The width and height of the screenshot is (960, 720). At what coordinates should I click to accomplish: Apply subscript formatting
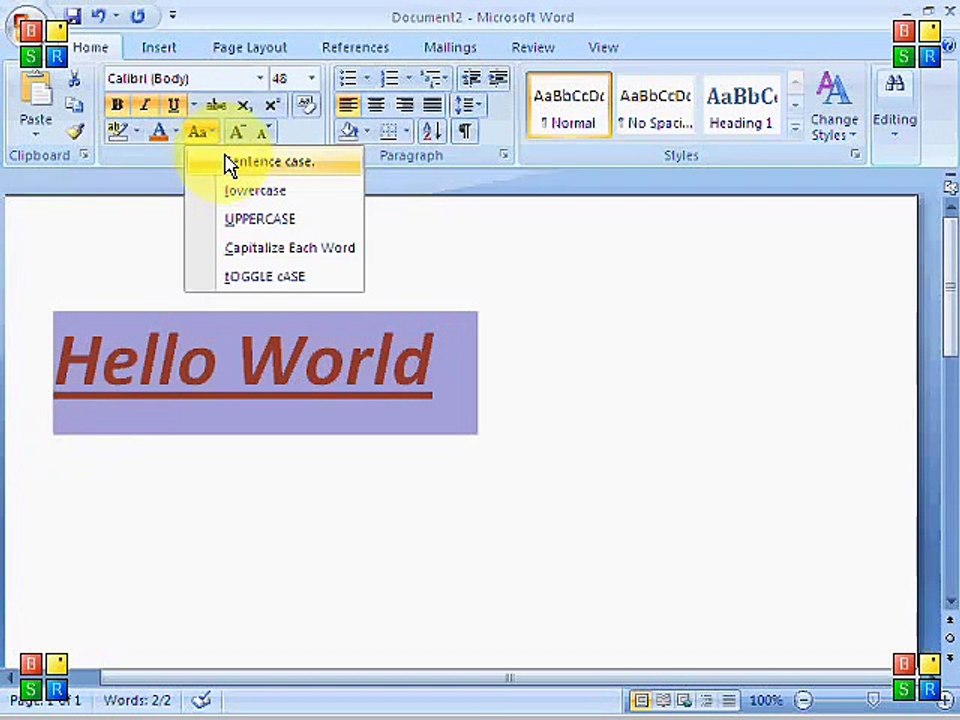244,105
